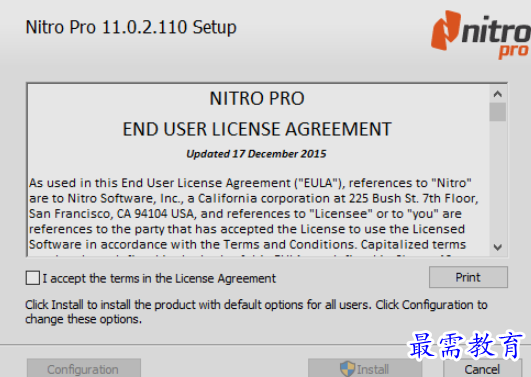Image resolution: width=531 pixels, height=377 pixels.
Task: Click the 'I accept the terms' label text
Action: tap(159, 278)
